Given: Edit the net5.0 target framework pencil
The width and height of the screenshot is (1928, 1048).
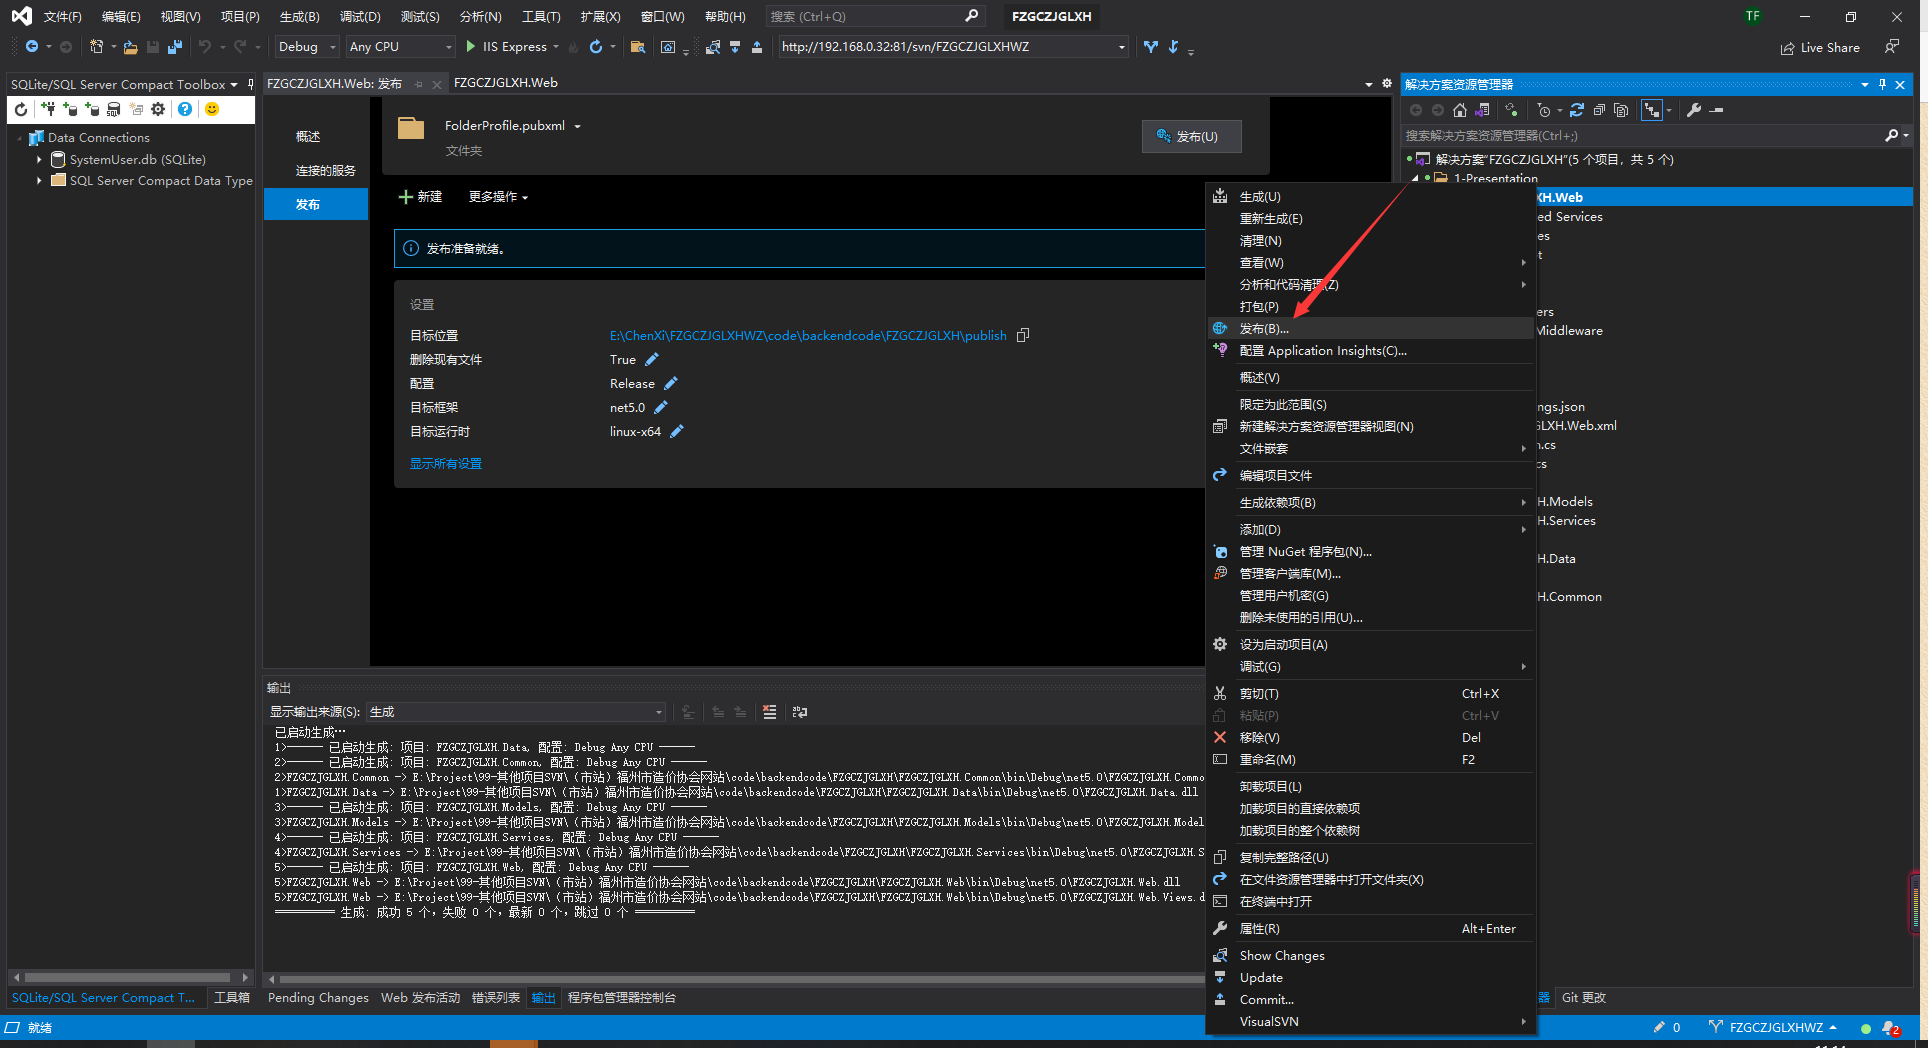Looking at the screenshot, I should click(x=661, y=407).
